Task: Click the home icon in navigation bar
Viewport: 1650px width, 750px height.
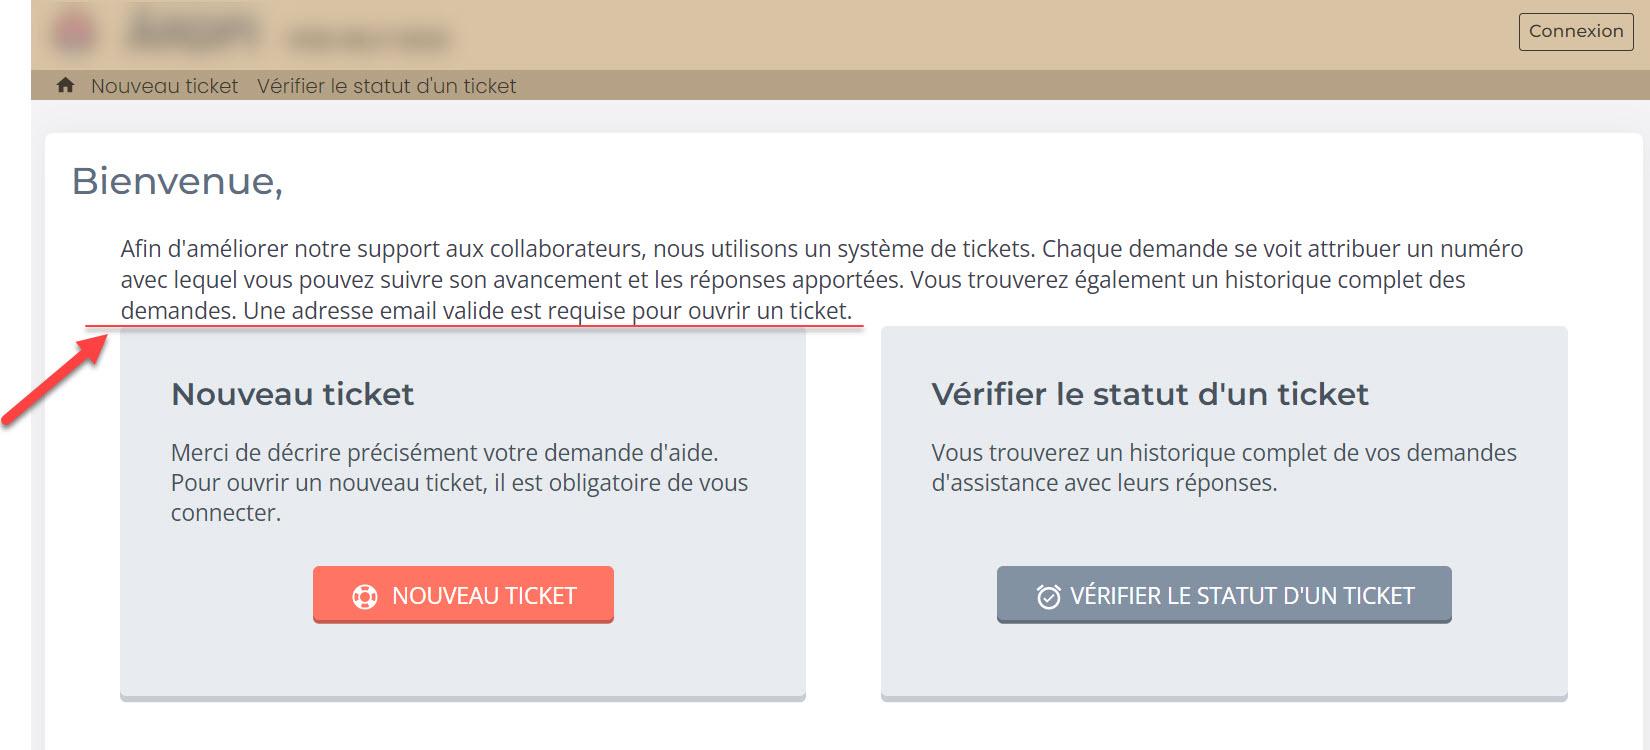Action: tap(66, 85)
